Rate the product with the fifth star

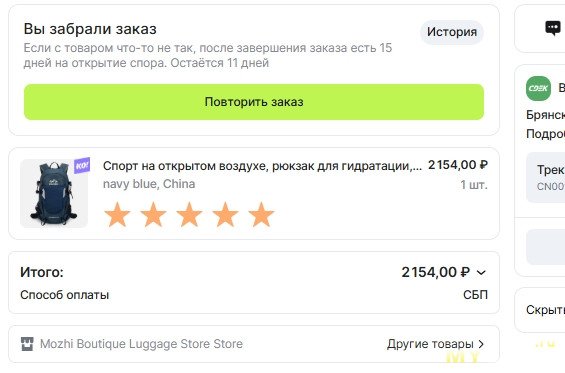(261, 214)
